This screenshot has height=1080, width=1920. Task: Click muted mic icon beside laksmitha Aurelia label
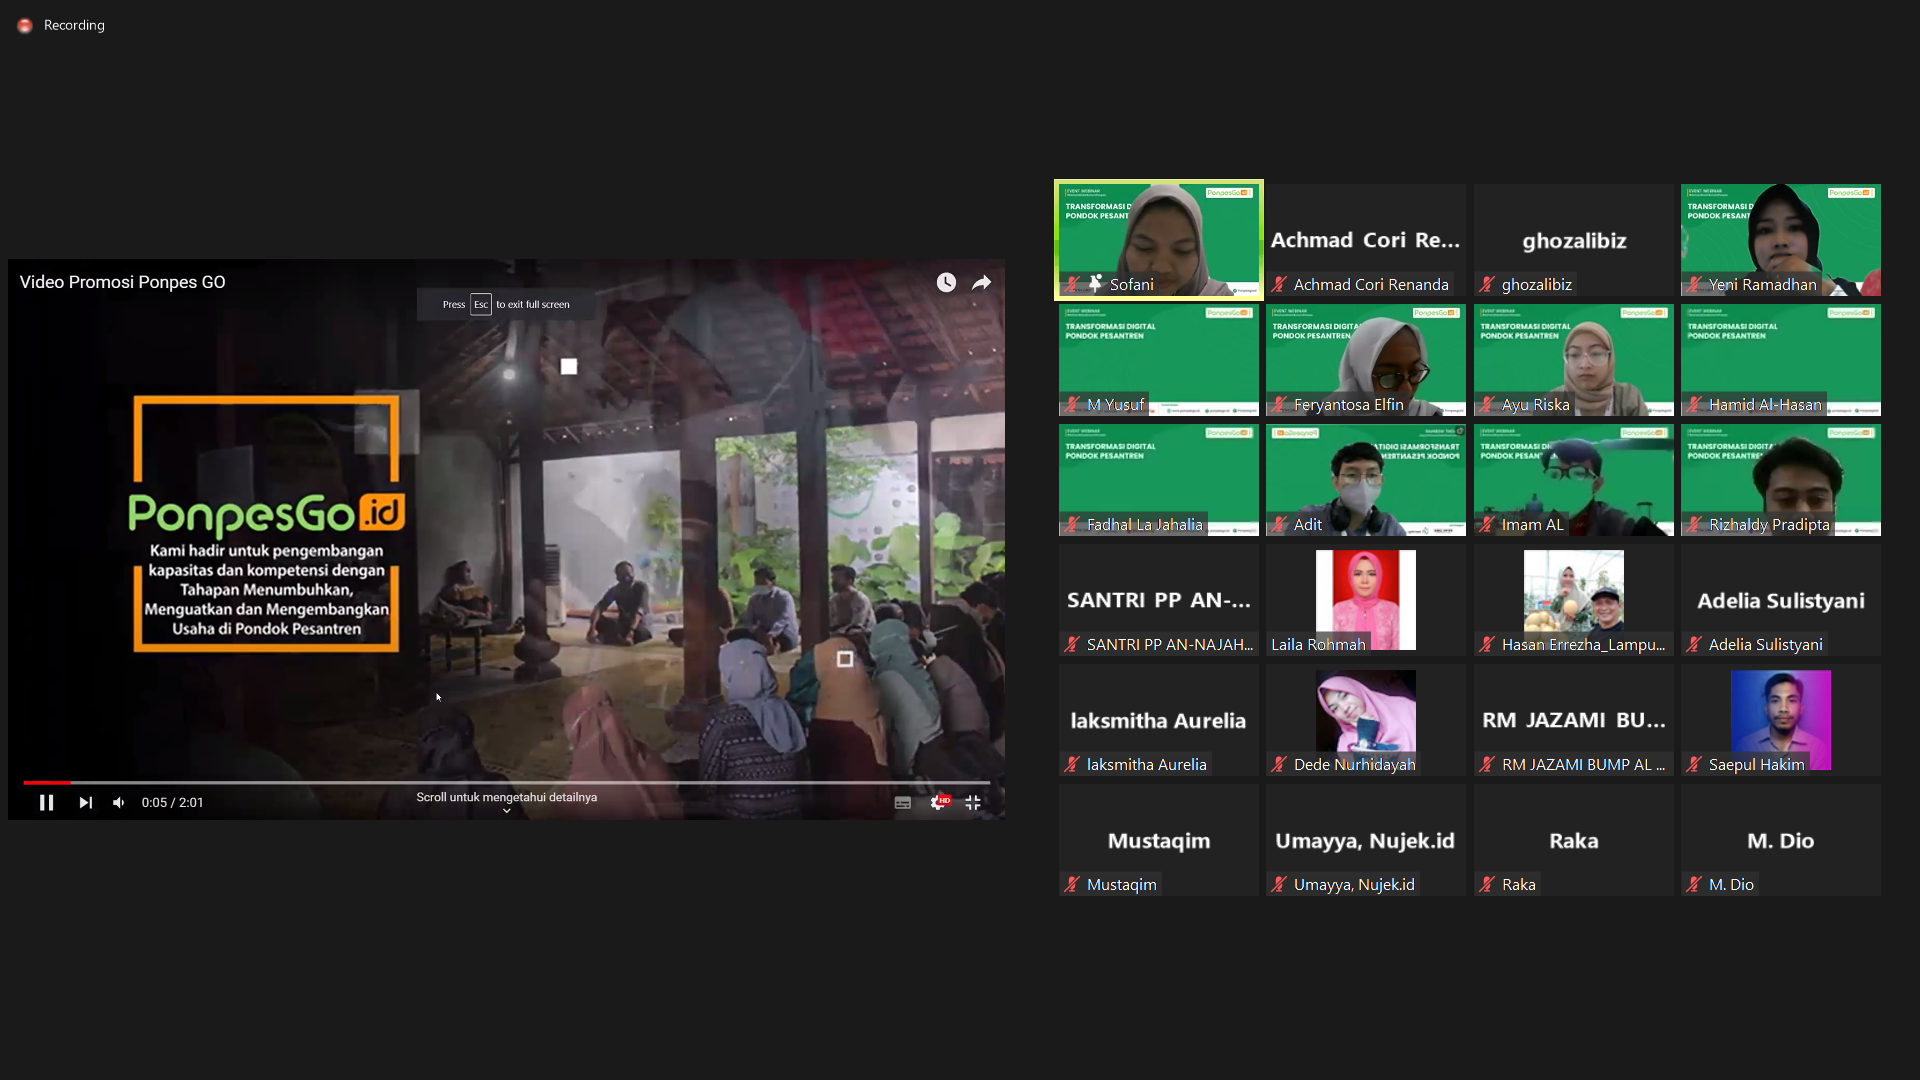[1072, 764]
